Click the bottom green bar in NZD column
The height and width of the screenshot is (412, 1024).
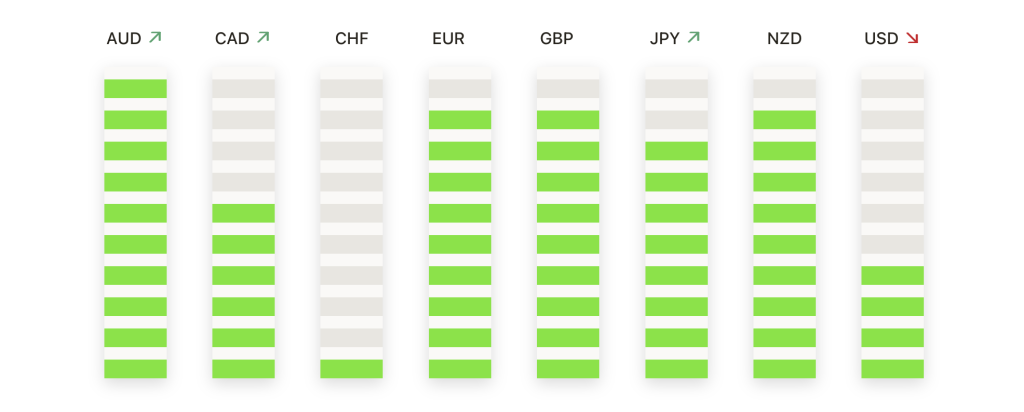pyautogui.click(x=784, y=369)
